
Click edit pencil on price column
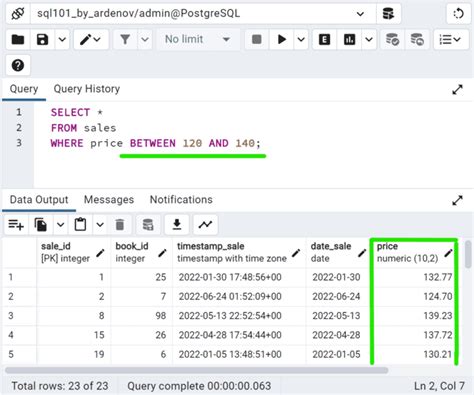[448, 253]
